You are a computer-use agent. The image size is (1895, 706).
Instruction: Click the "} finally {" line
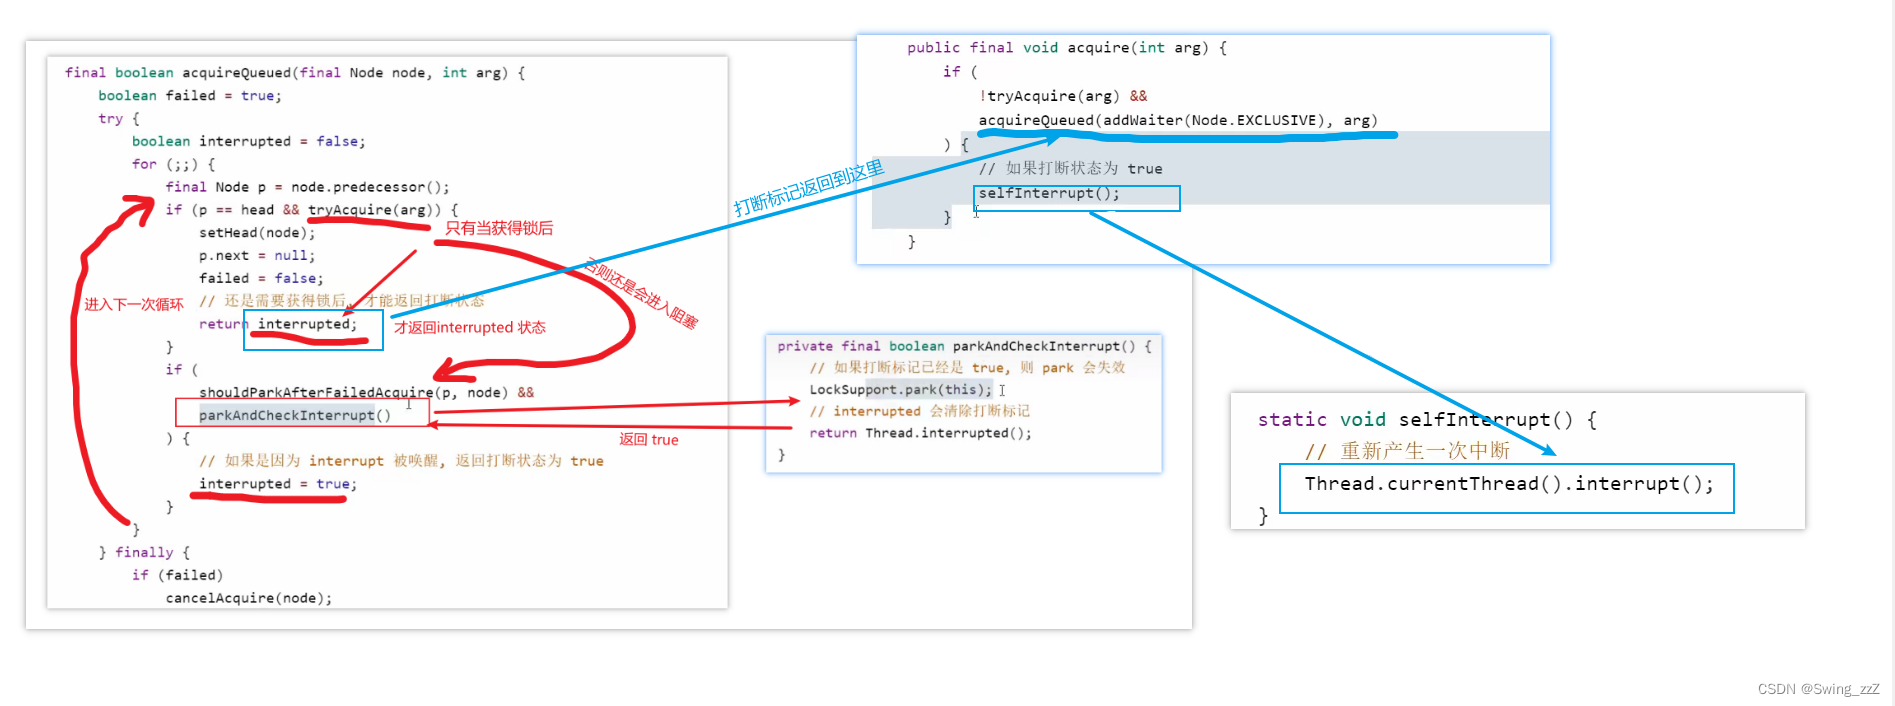coord(144,552)
